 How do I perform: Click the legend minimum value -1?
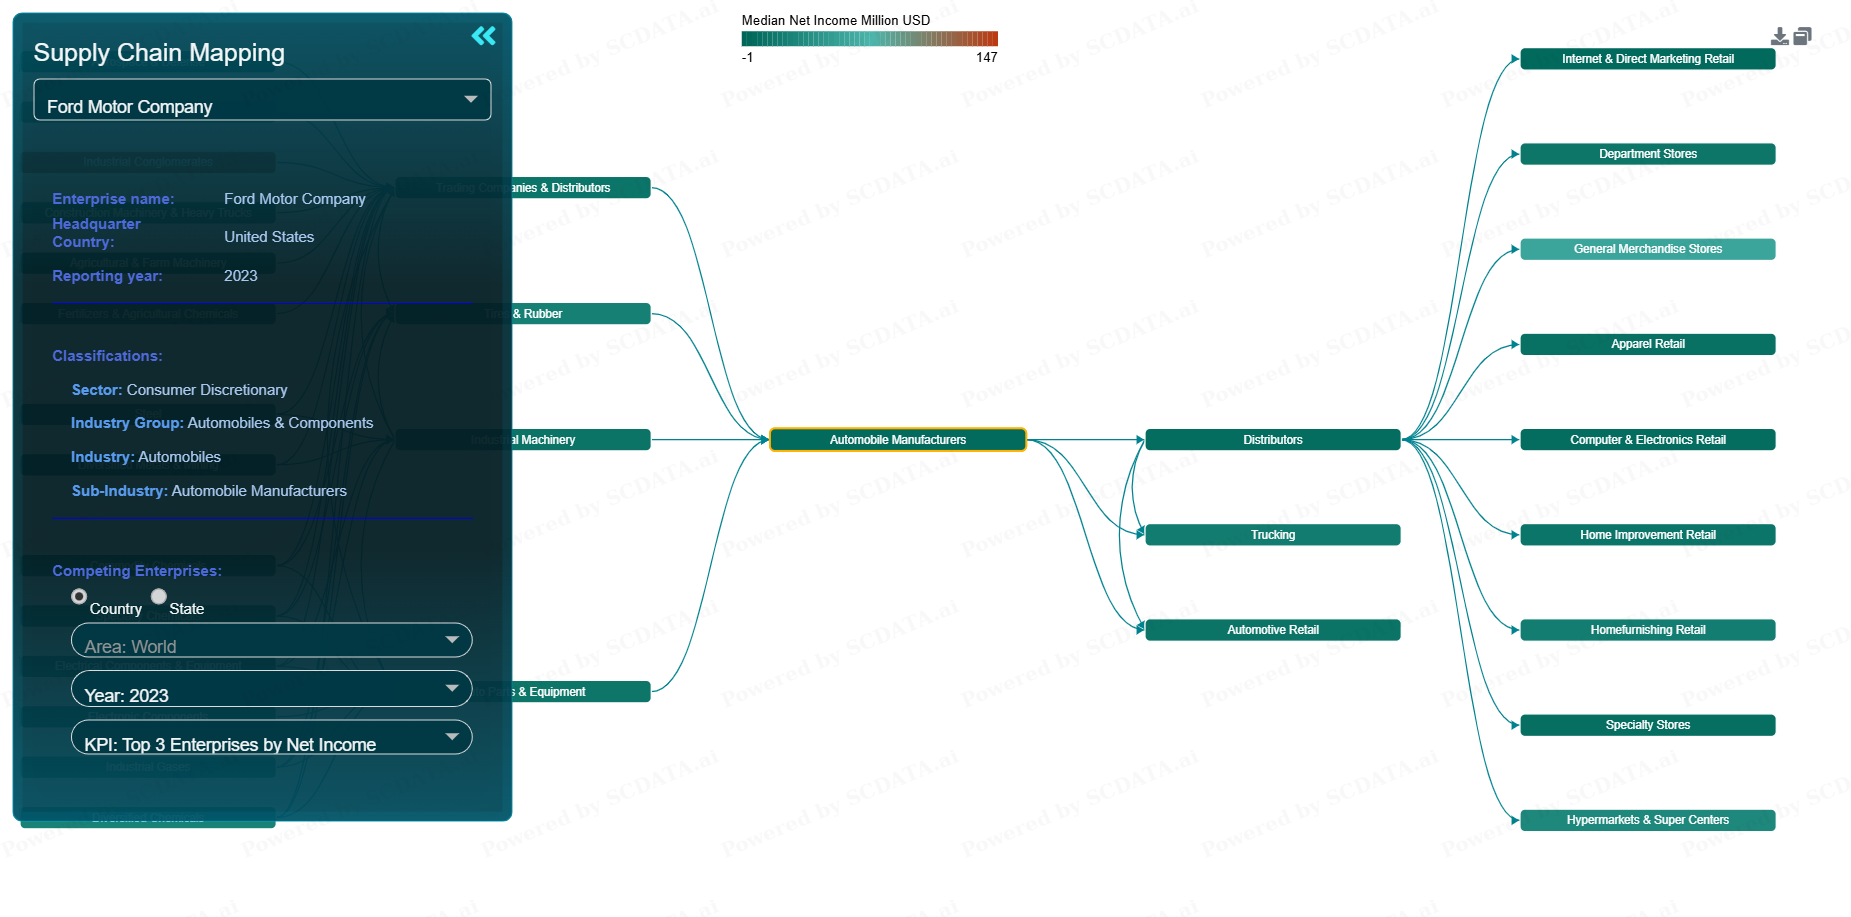click(748, 58)
